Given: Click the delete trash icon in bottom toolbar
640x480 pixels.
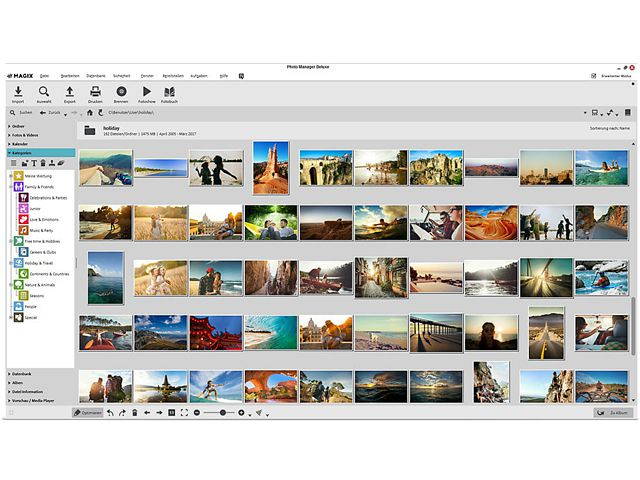Looking at the screenshot, I should coord(135,413).
